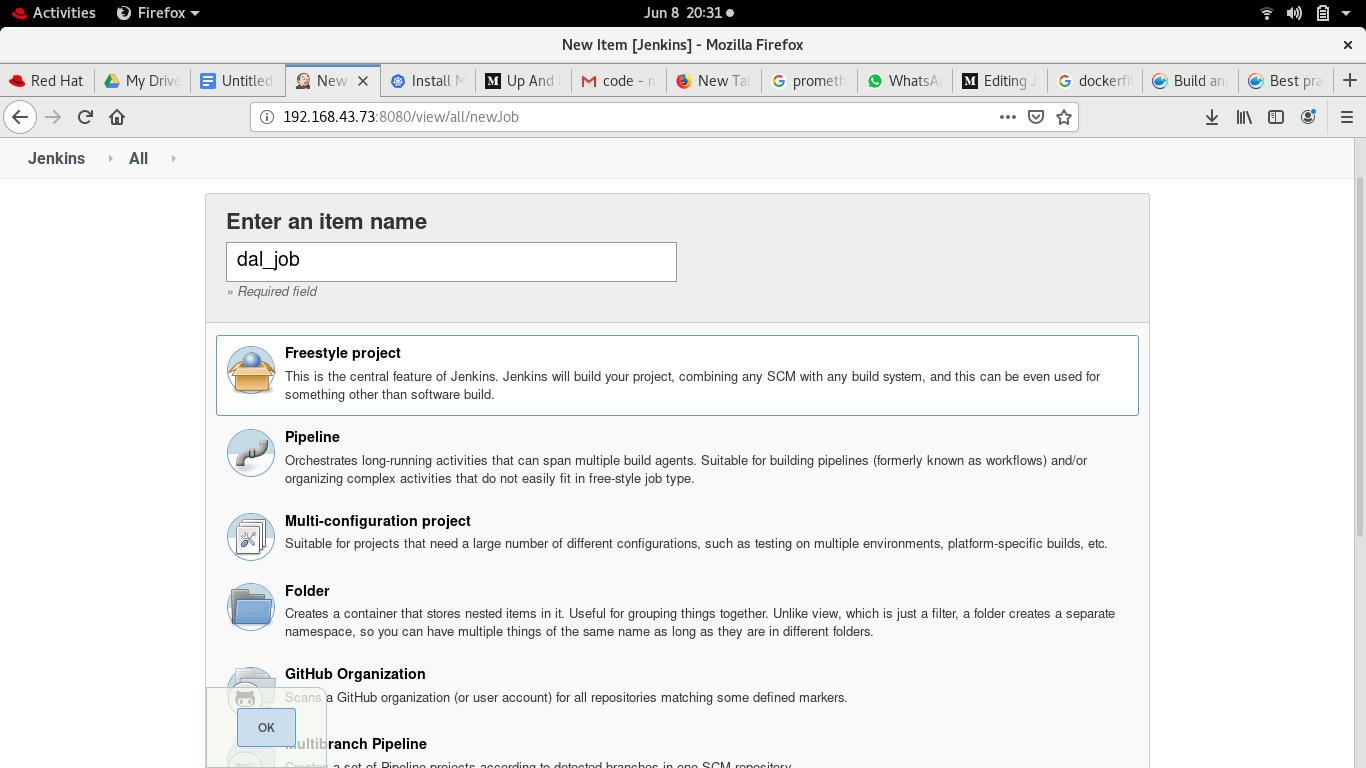Screen dimensions: 1366x768
Task: Switch to the Best pra tab
Action: point(1284,81)
